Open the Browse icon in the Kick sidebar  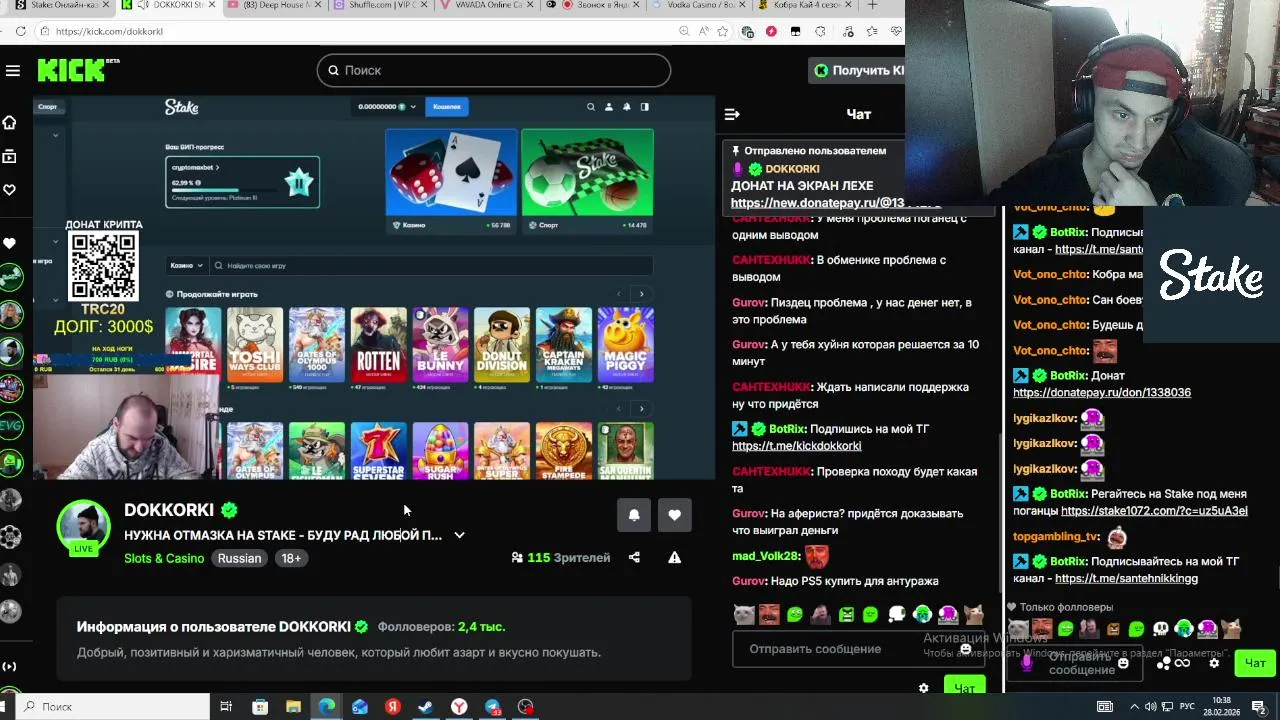click(x=9, y=156)
